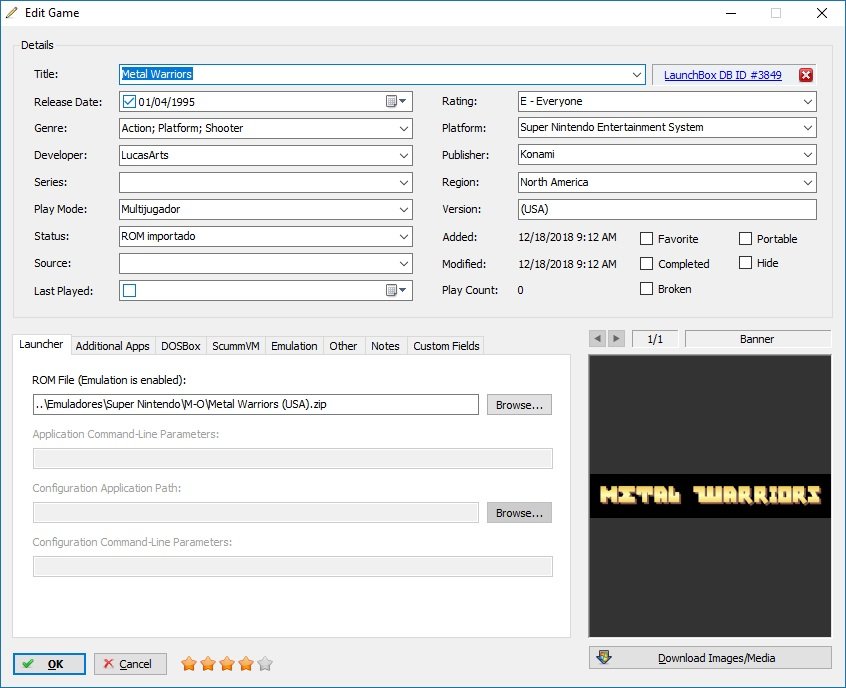Set rating to one star
Screen dimensions: 846x688
tap(189, 664)
